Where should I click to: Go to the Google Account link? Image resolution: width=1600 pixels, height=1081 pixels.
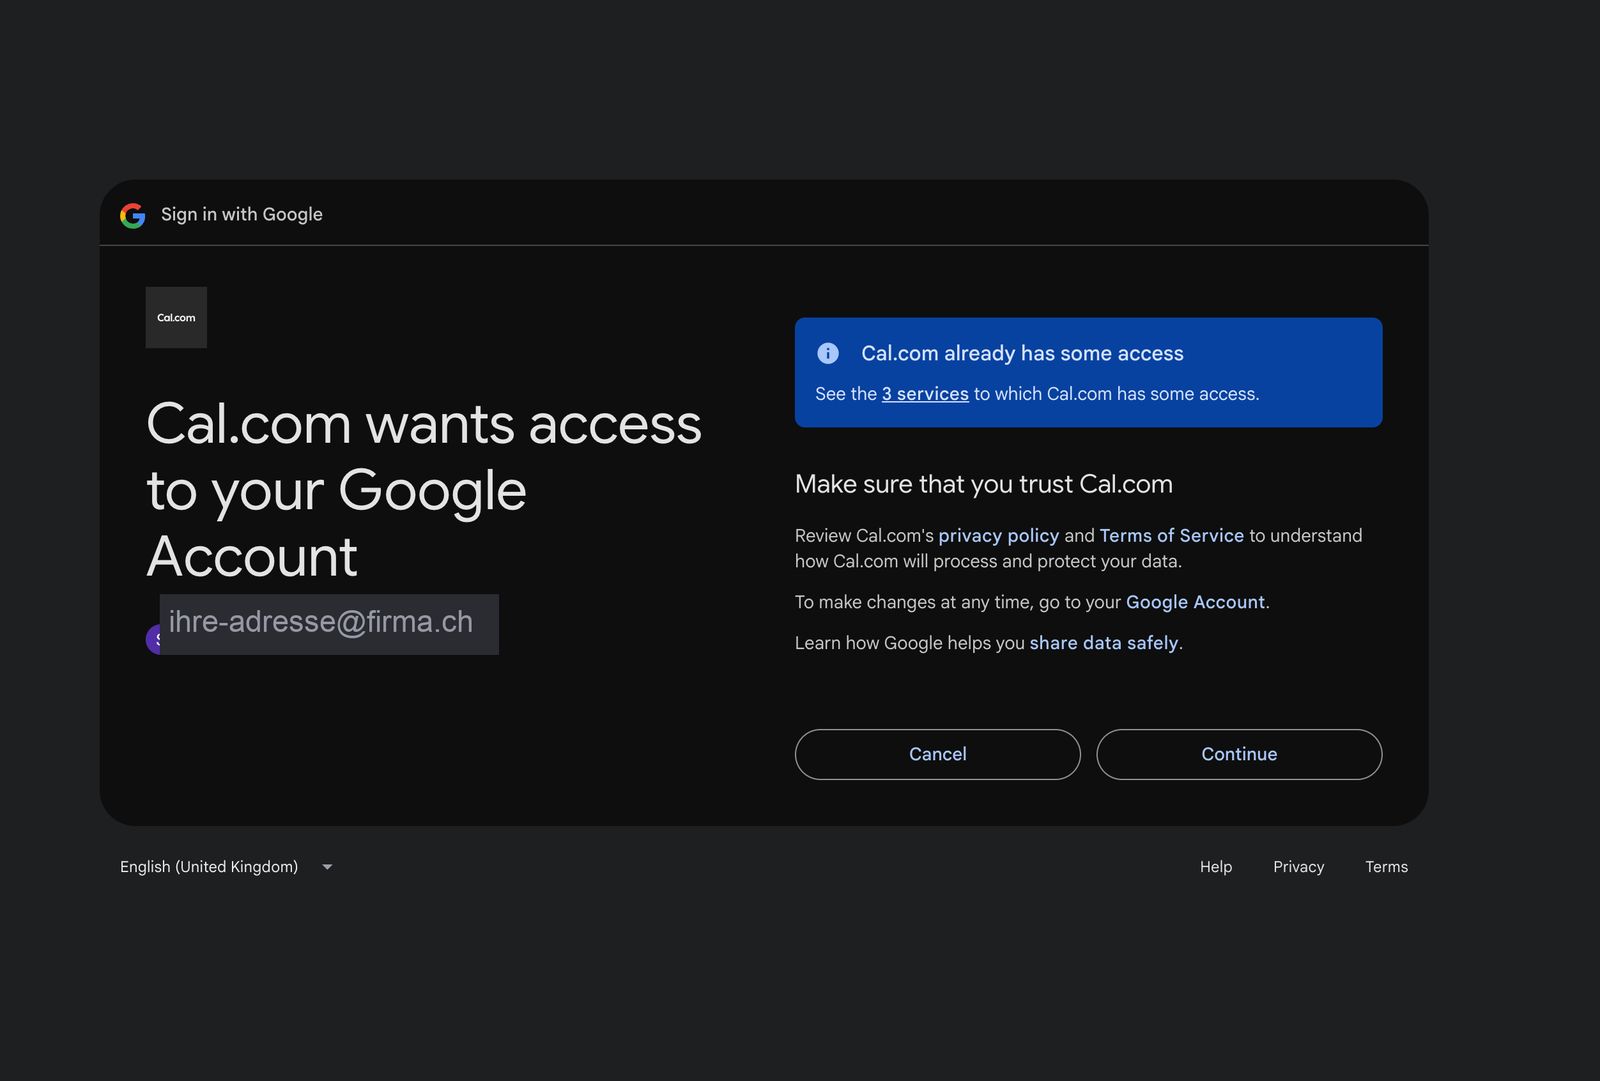pyautogui.click(x=1195, y=602)
